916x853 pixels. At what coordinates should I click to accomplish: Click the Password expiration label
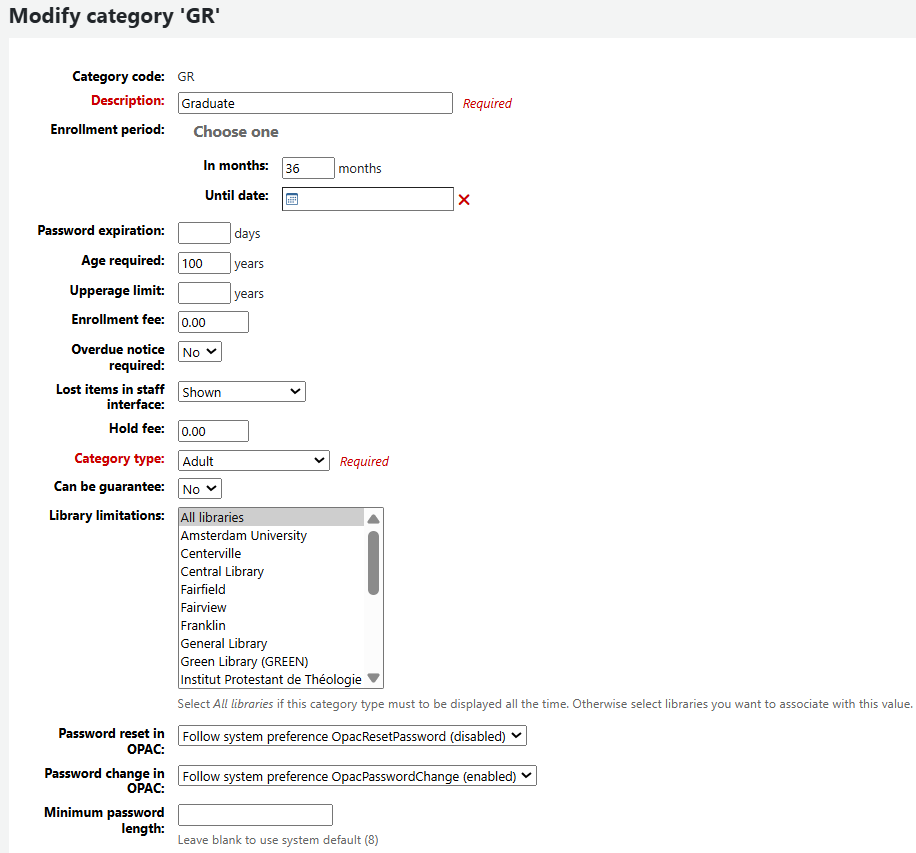click(101, 231)
